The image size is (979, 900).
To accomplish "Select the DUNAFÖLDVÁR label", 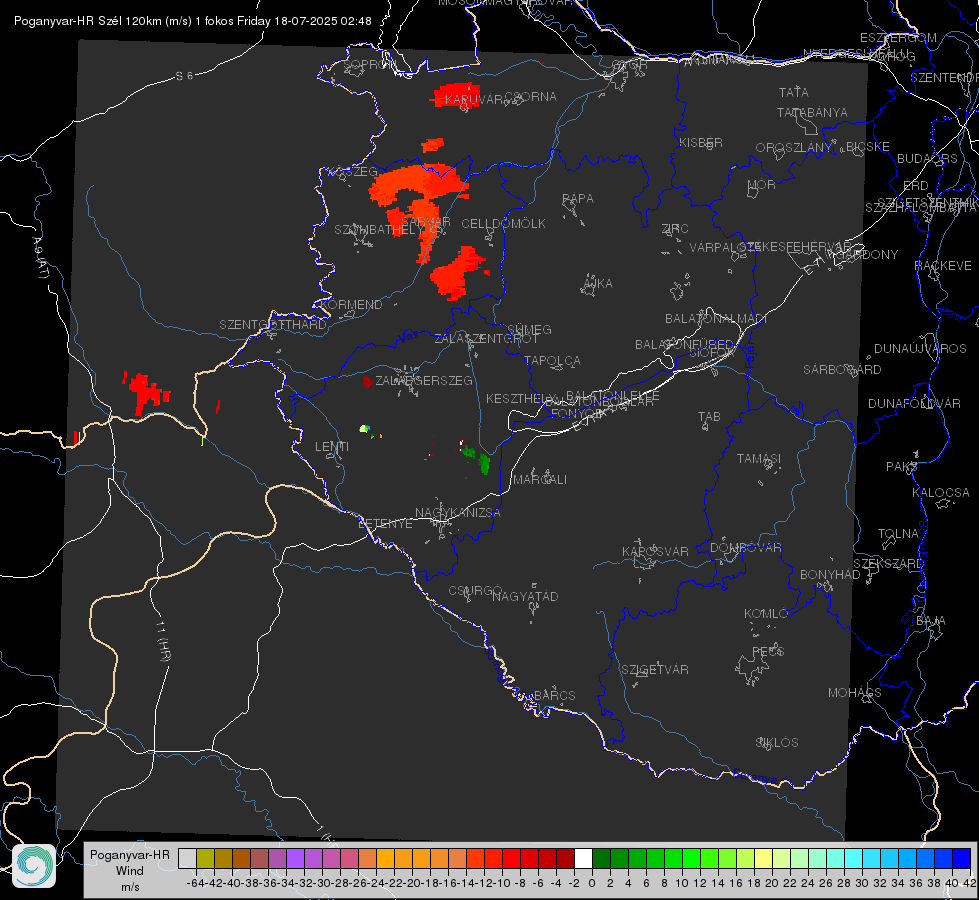I will click(914, 404).
